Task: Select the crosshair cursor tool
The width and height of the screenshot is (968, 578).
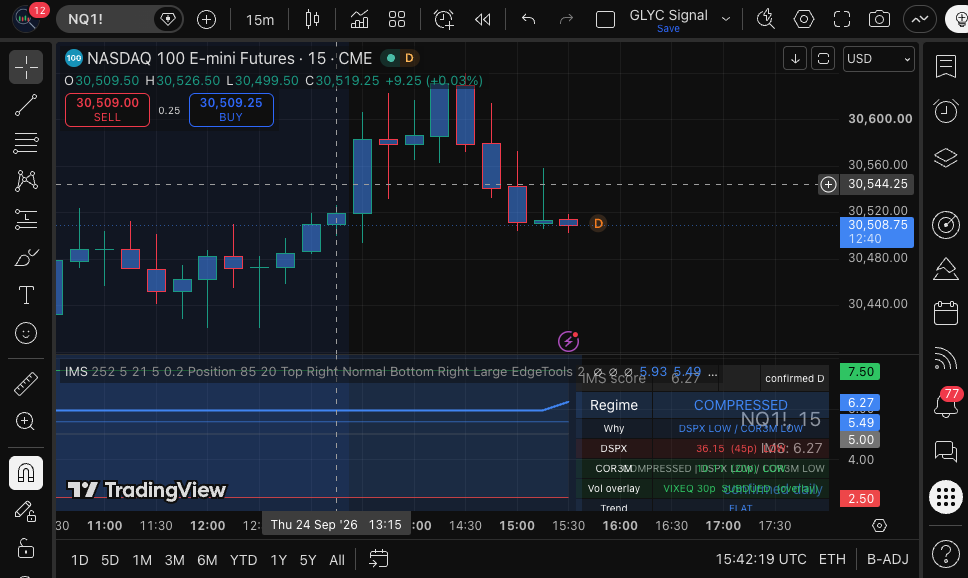Action: [26, 67]
